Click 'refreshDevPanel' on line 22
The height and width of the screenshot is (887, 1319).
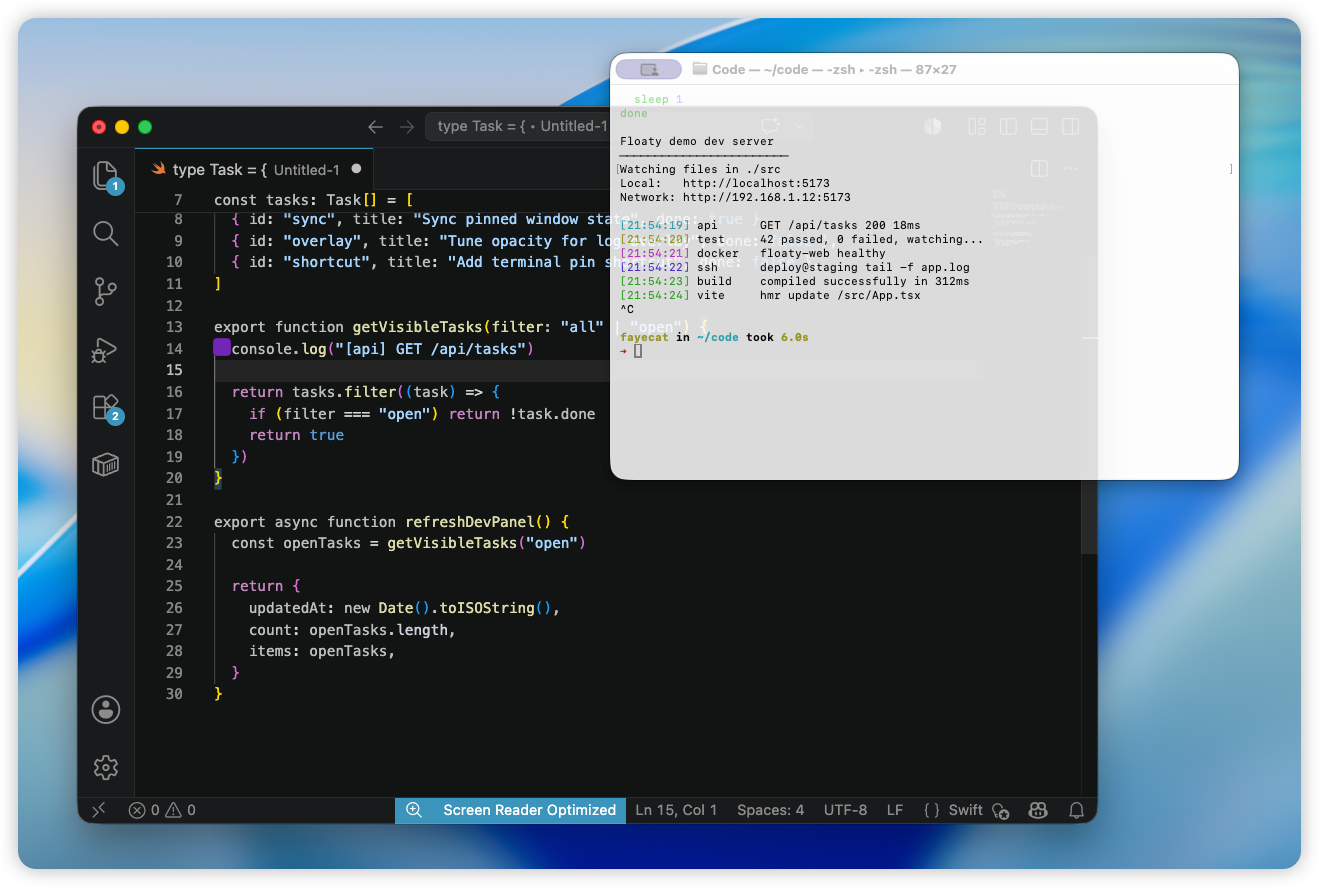(469, 522)
